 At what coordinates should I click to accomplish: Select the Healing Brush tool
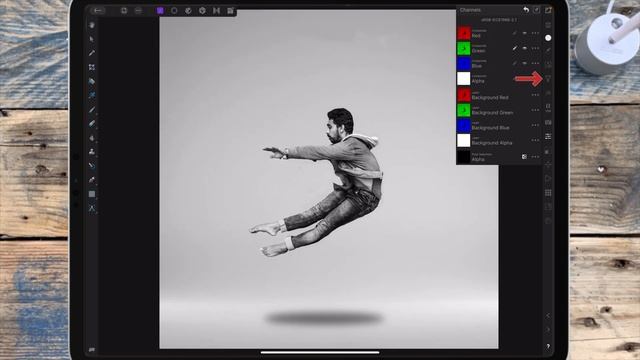[92, 166]
